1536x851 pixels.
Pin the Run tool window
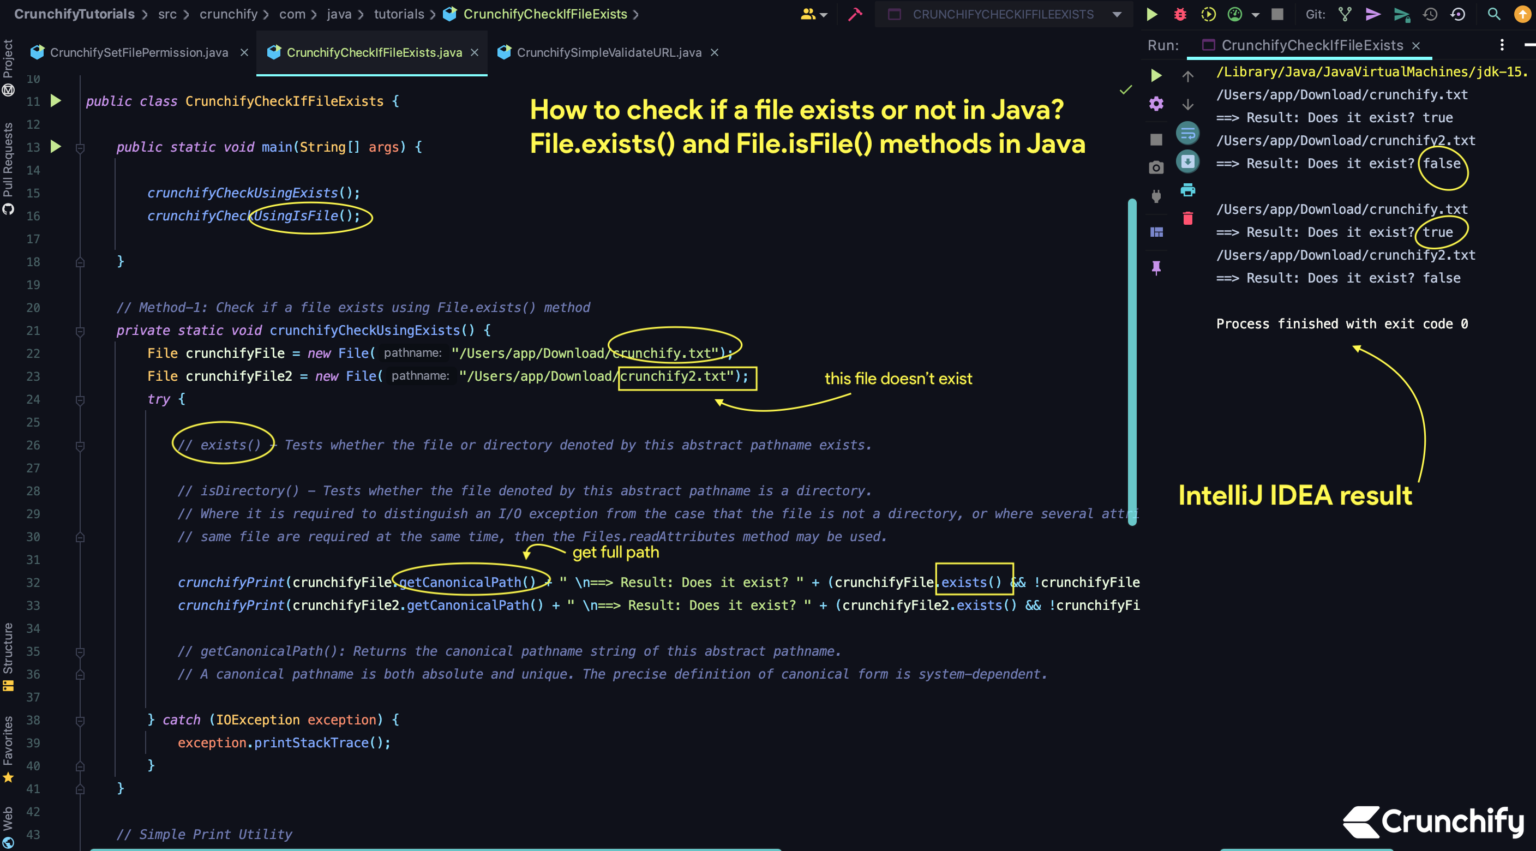click(1157, 266)
